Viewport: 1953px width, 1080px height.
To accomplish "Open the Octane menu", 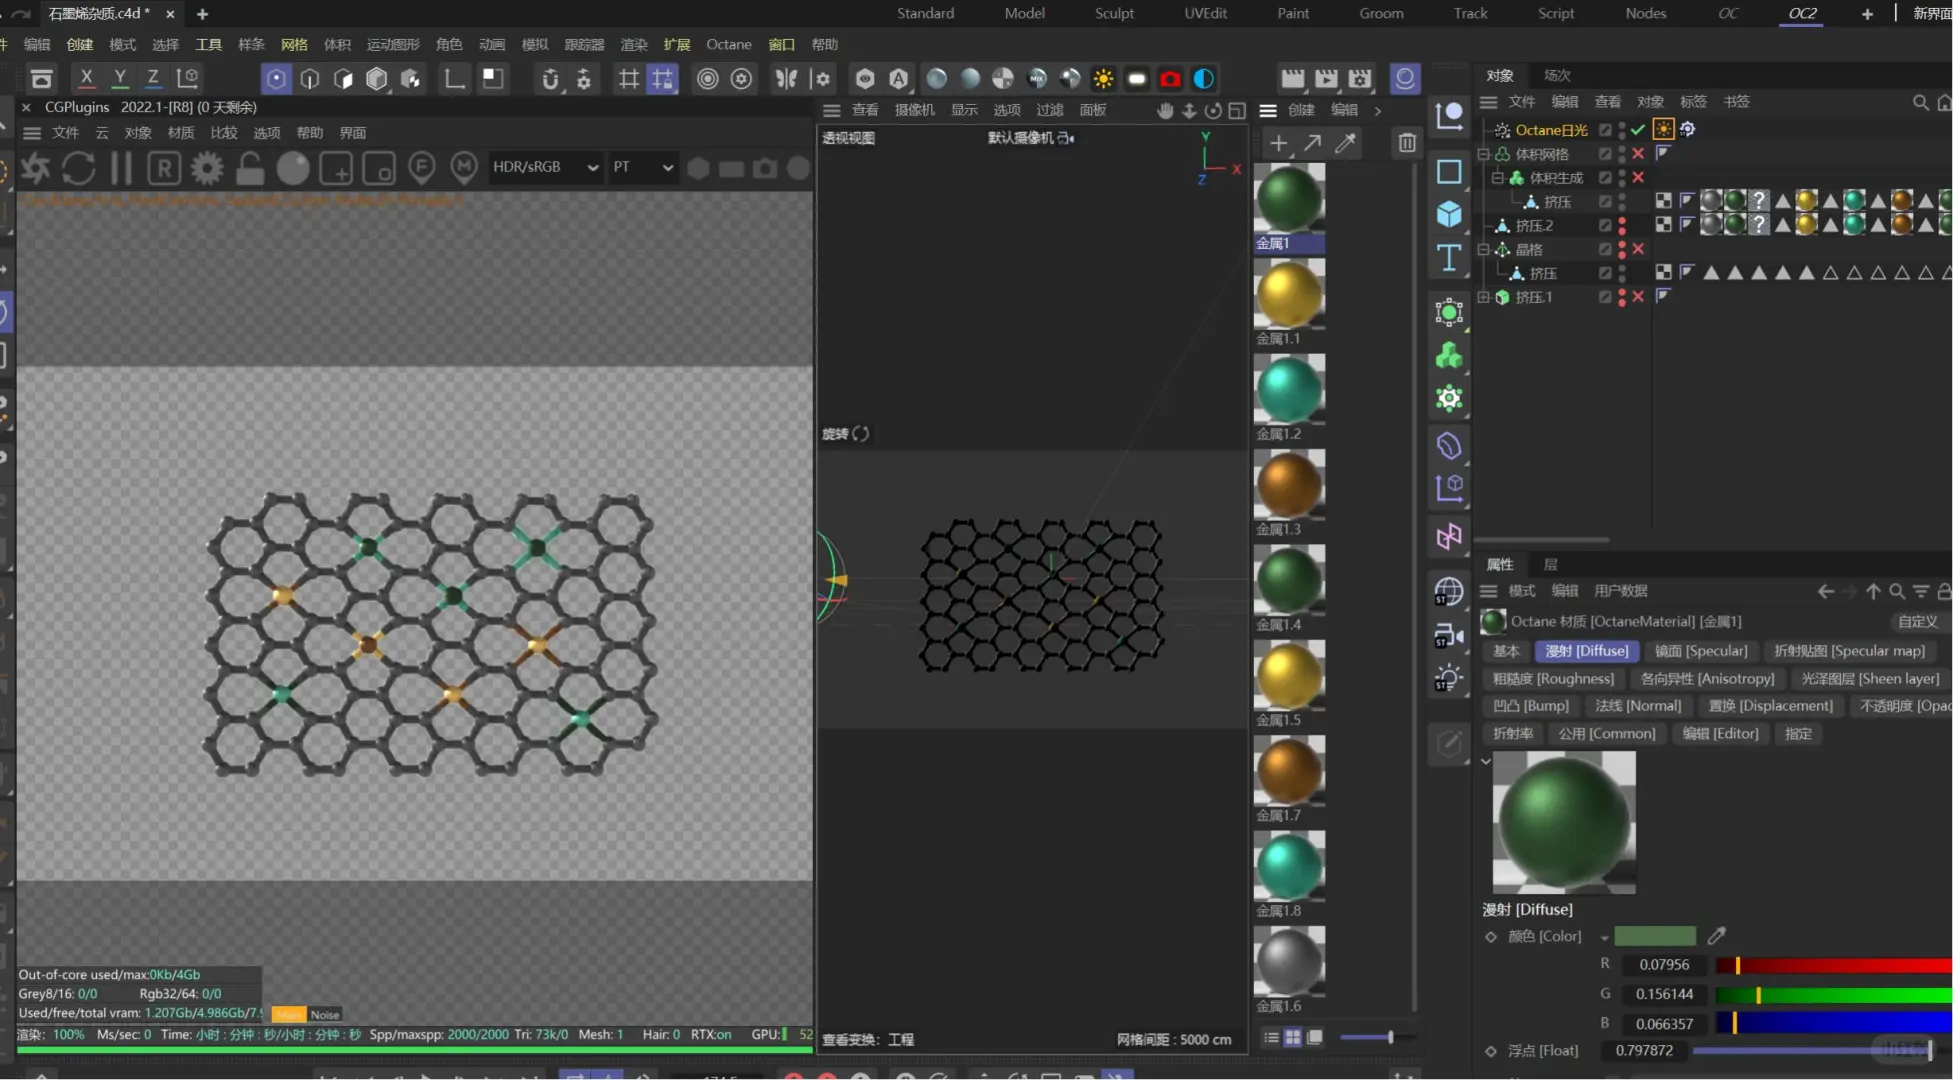I will pyautogui.click(x=728, y=44).
